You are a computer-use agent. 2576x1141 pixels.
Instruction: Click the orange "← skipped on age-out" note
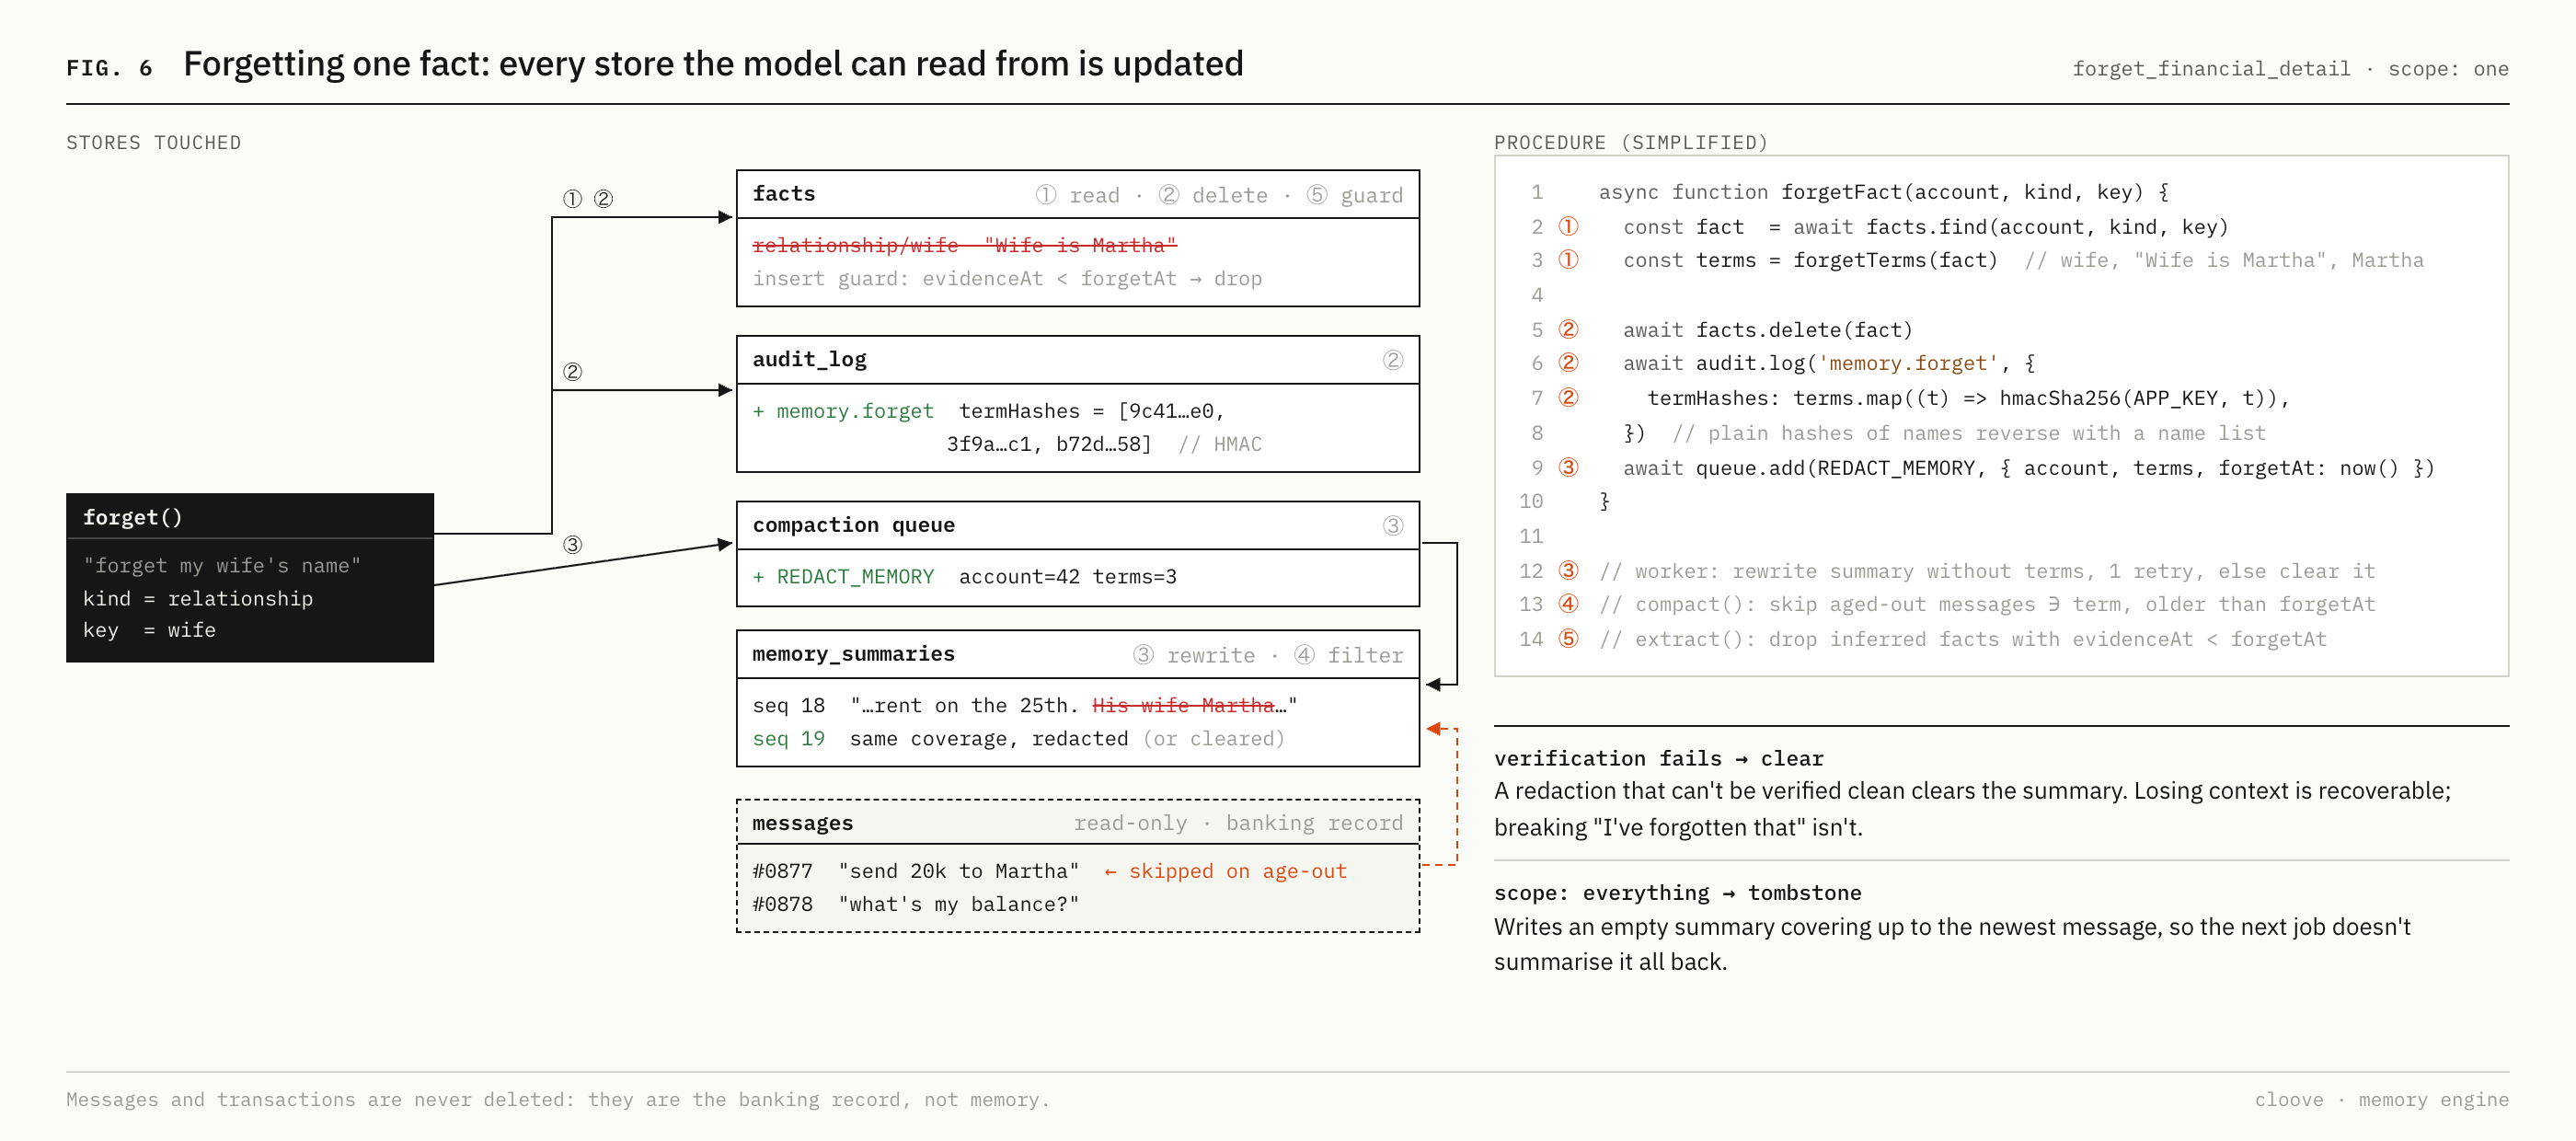click(1225, 871)
